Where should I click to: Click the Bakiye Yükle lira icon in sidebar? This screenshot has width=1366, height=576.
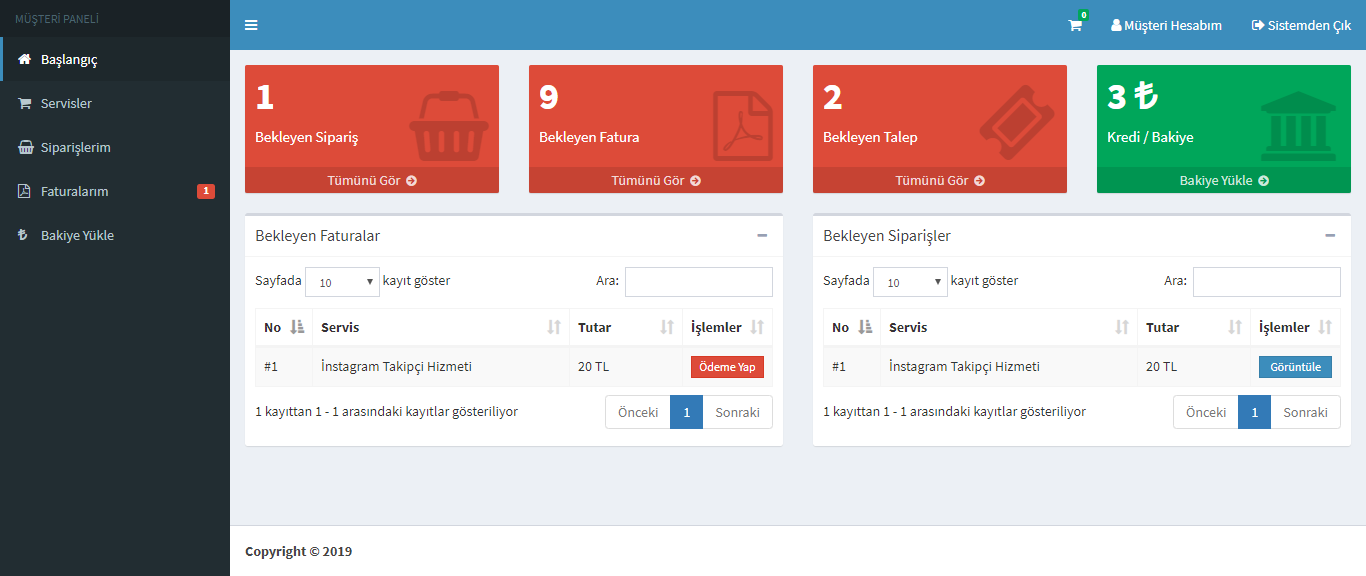coord(23,236)
